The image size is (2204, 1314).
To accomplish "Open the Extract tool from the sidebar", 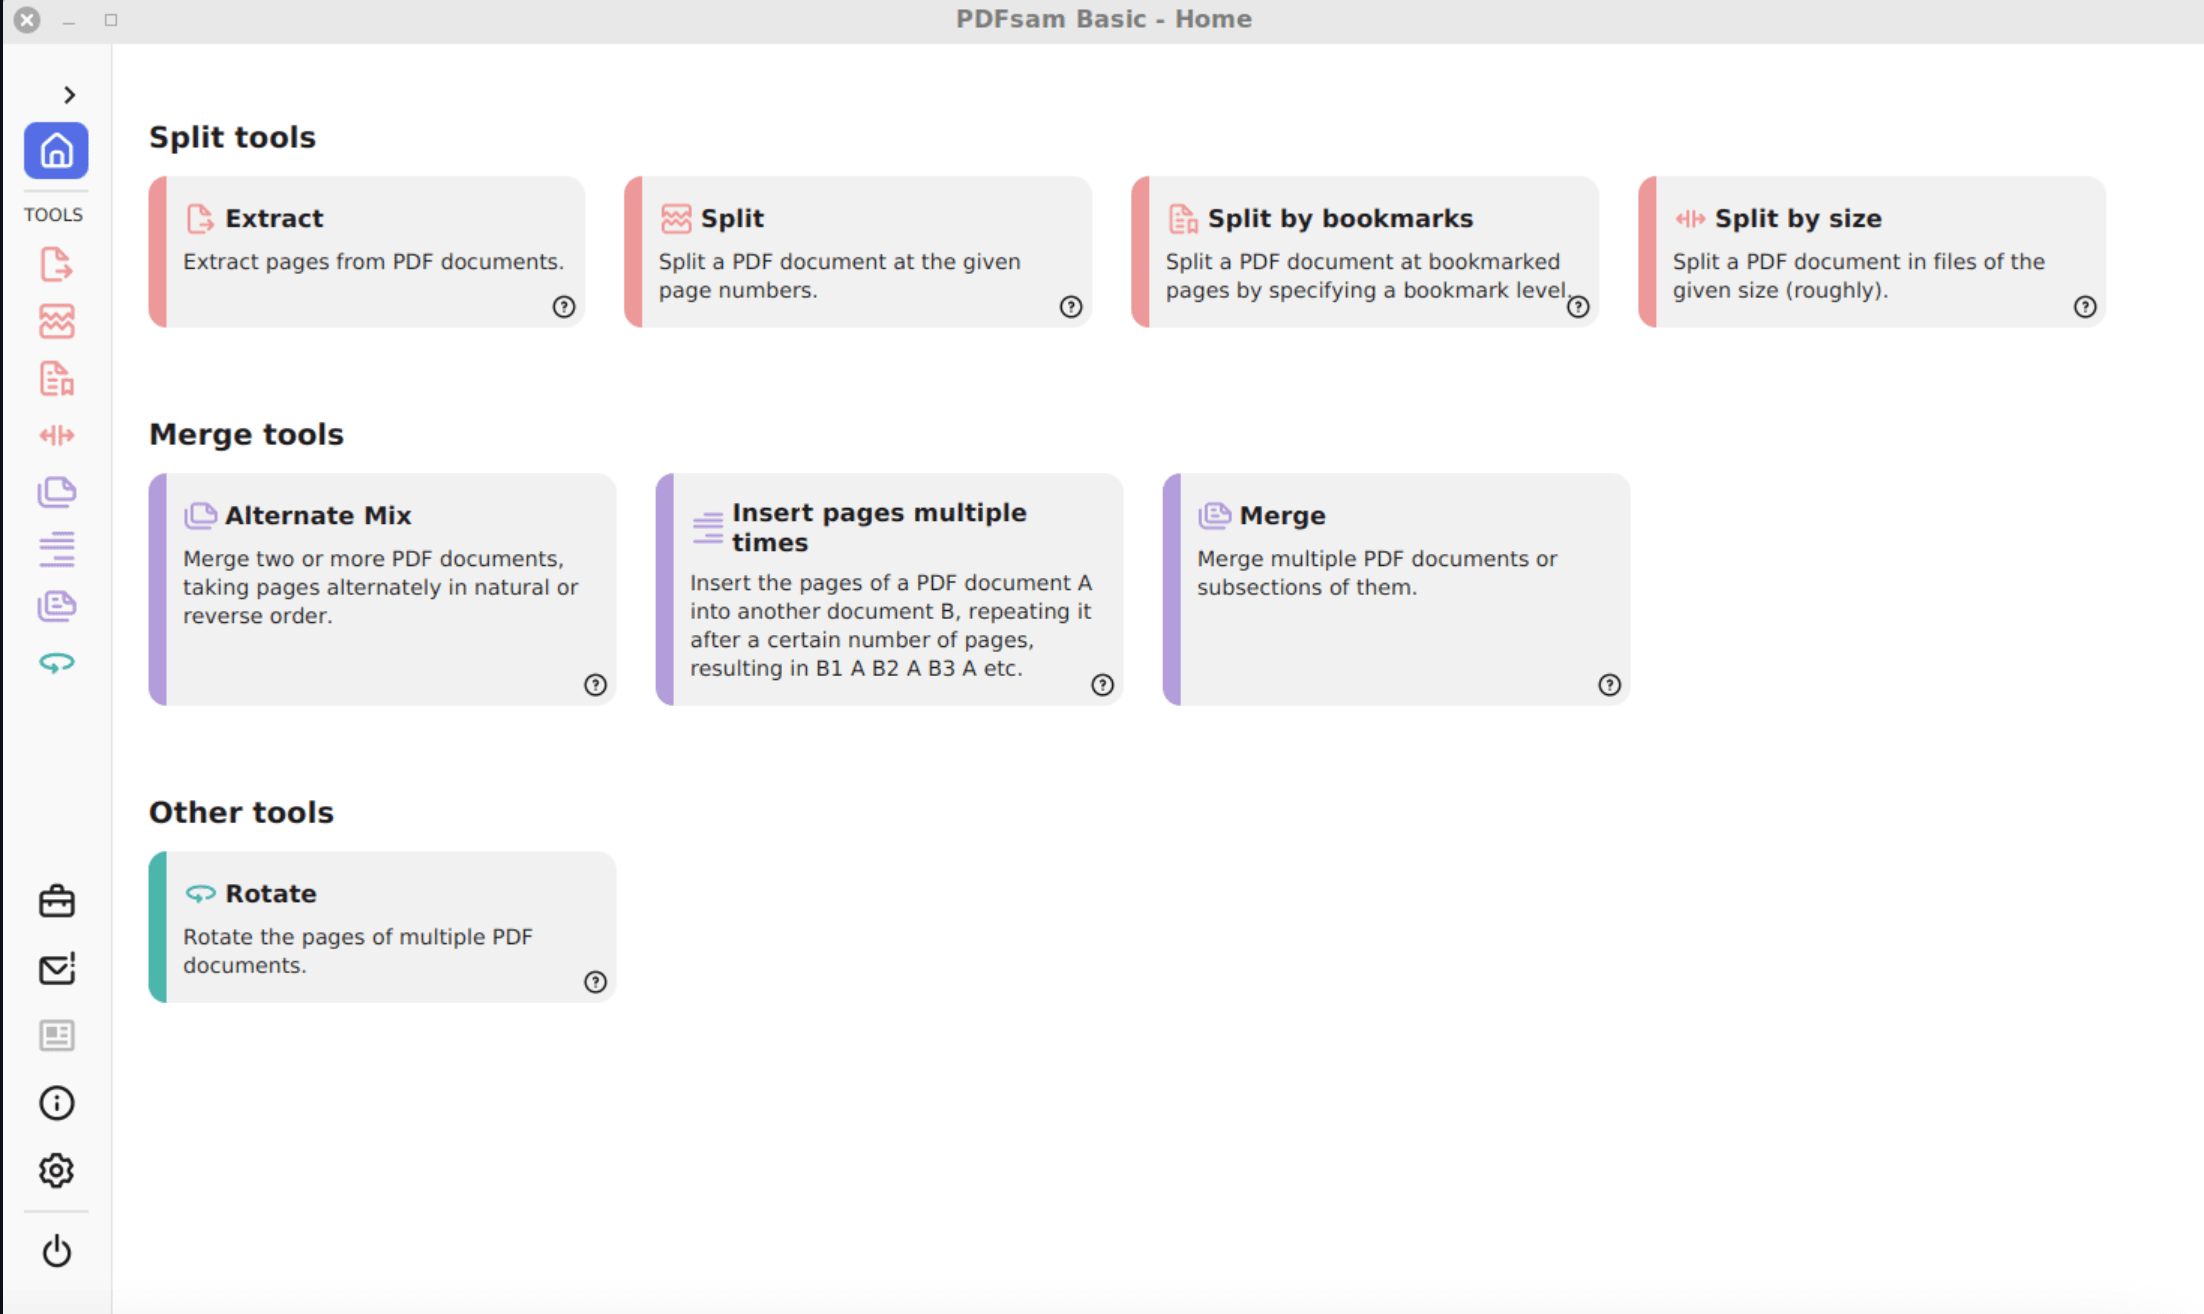I will coord(56,265).
